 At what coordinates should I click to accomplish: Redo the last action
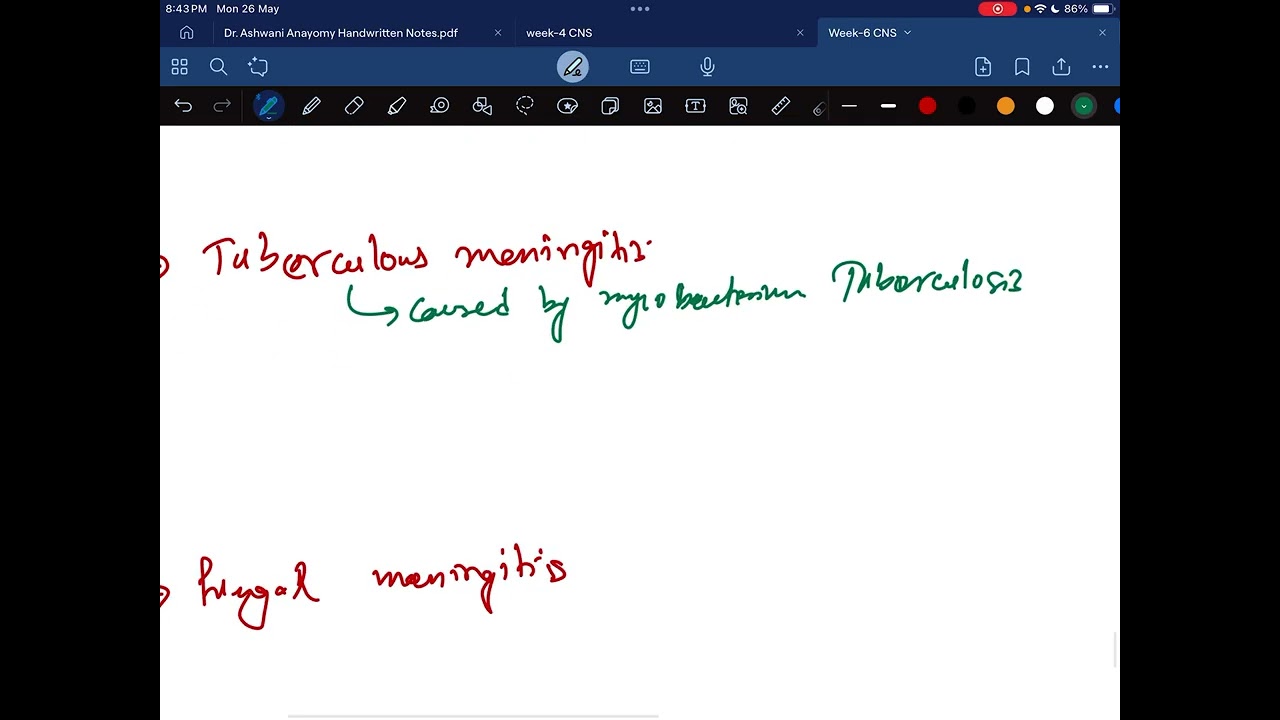click(x=222, y=106)
